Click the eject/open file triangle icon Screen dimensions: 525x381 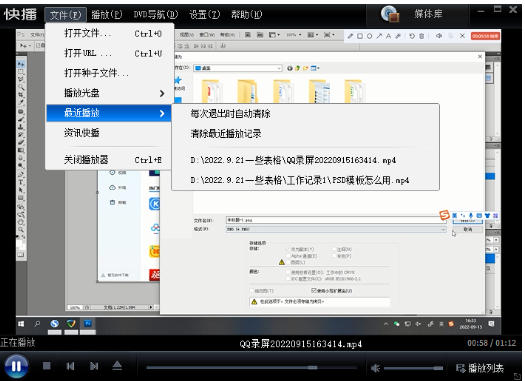(x=117, y=366)
